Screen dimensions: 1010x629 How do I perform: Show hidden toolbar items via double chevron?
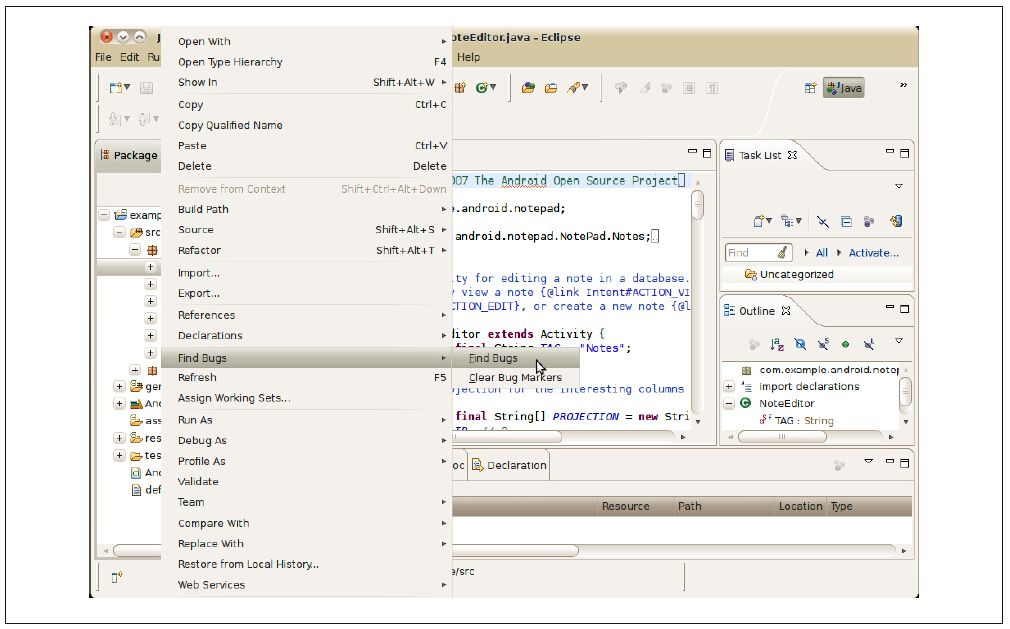point(904,84)
